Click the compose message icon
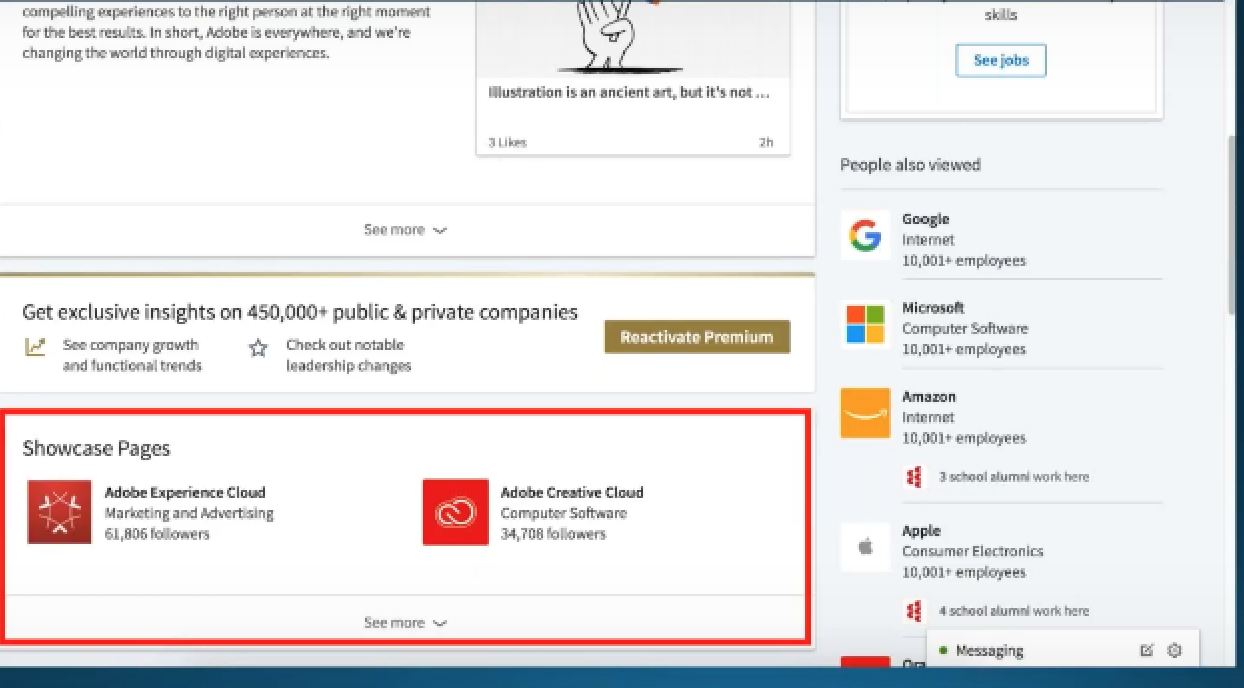The height and width of the screenshot is (688, 1244). 1146,650
